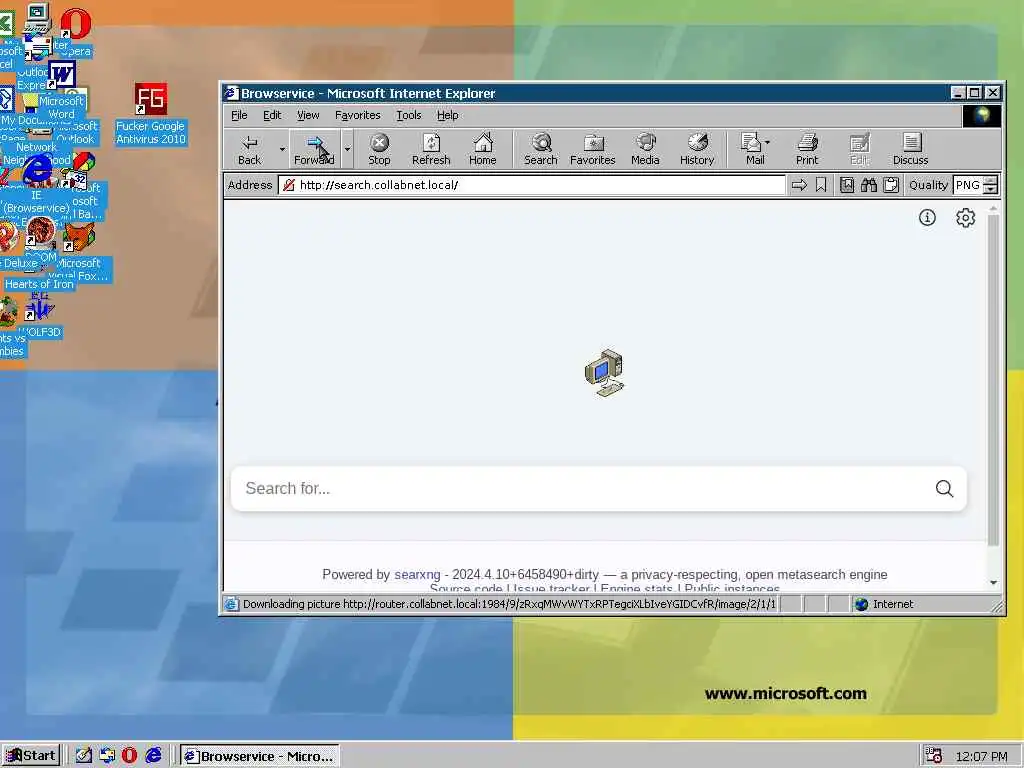Click the scrollbar down arrow

click(993, 583)
